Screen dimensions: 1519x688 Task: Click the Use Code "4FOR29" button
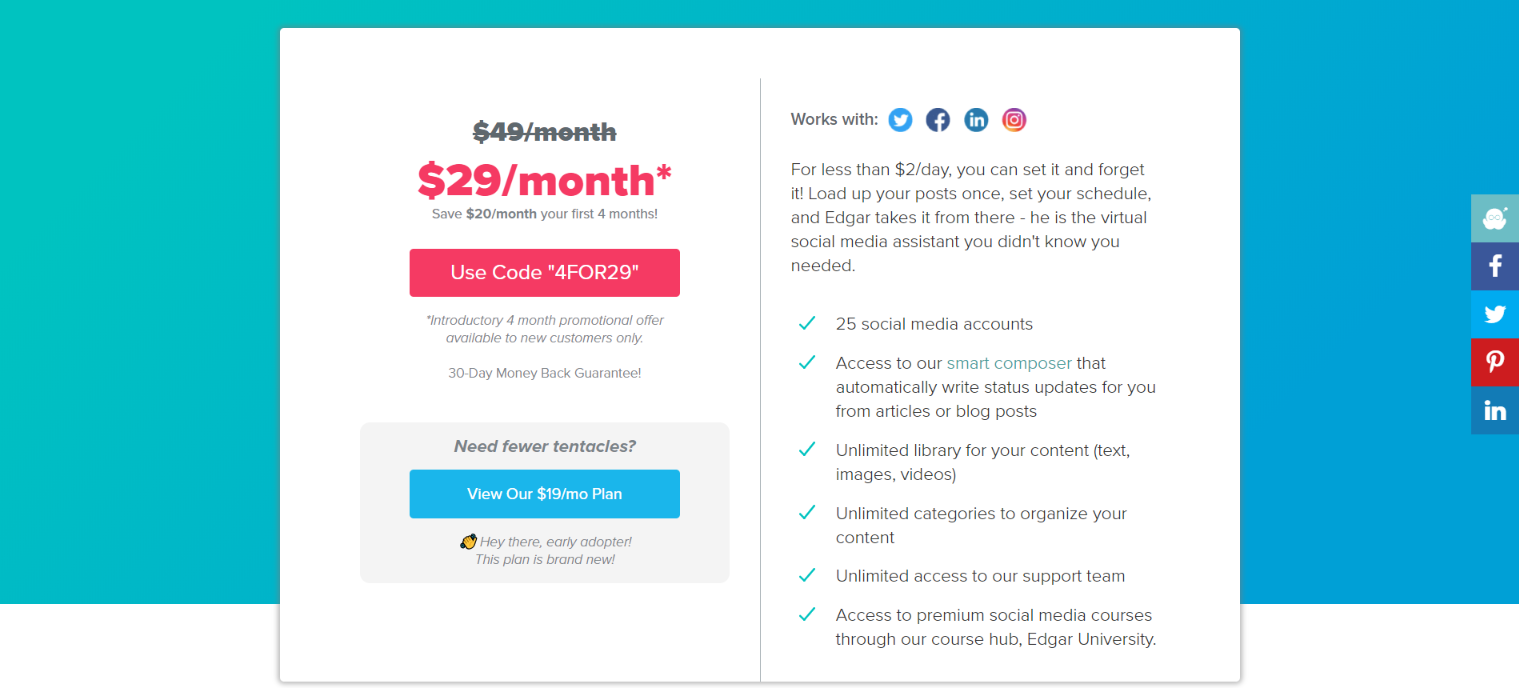tap(544, 273)
